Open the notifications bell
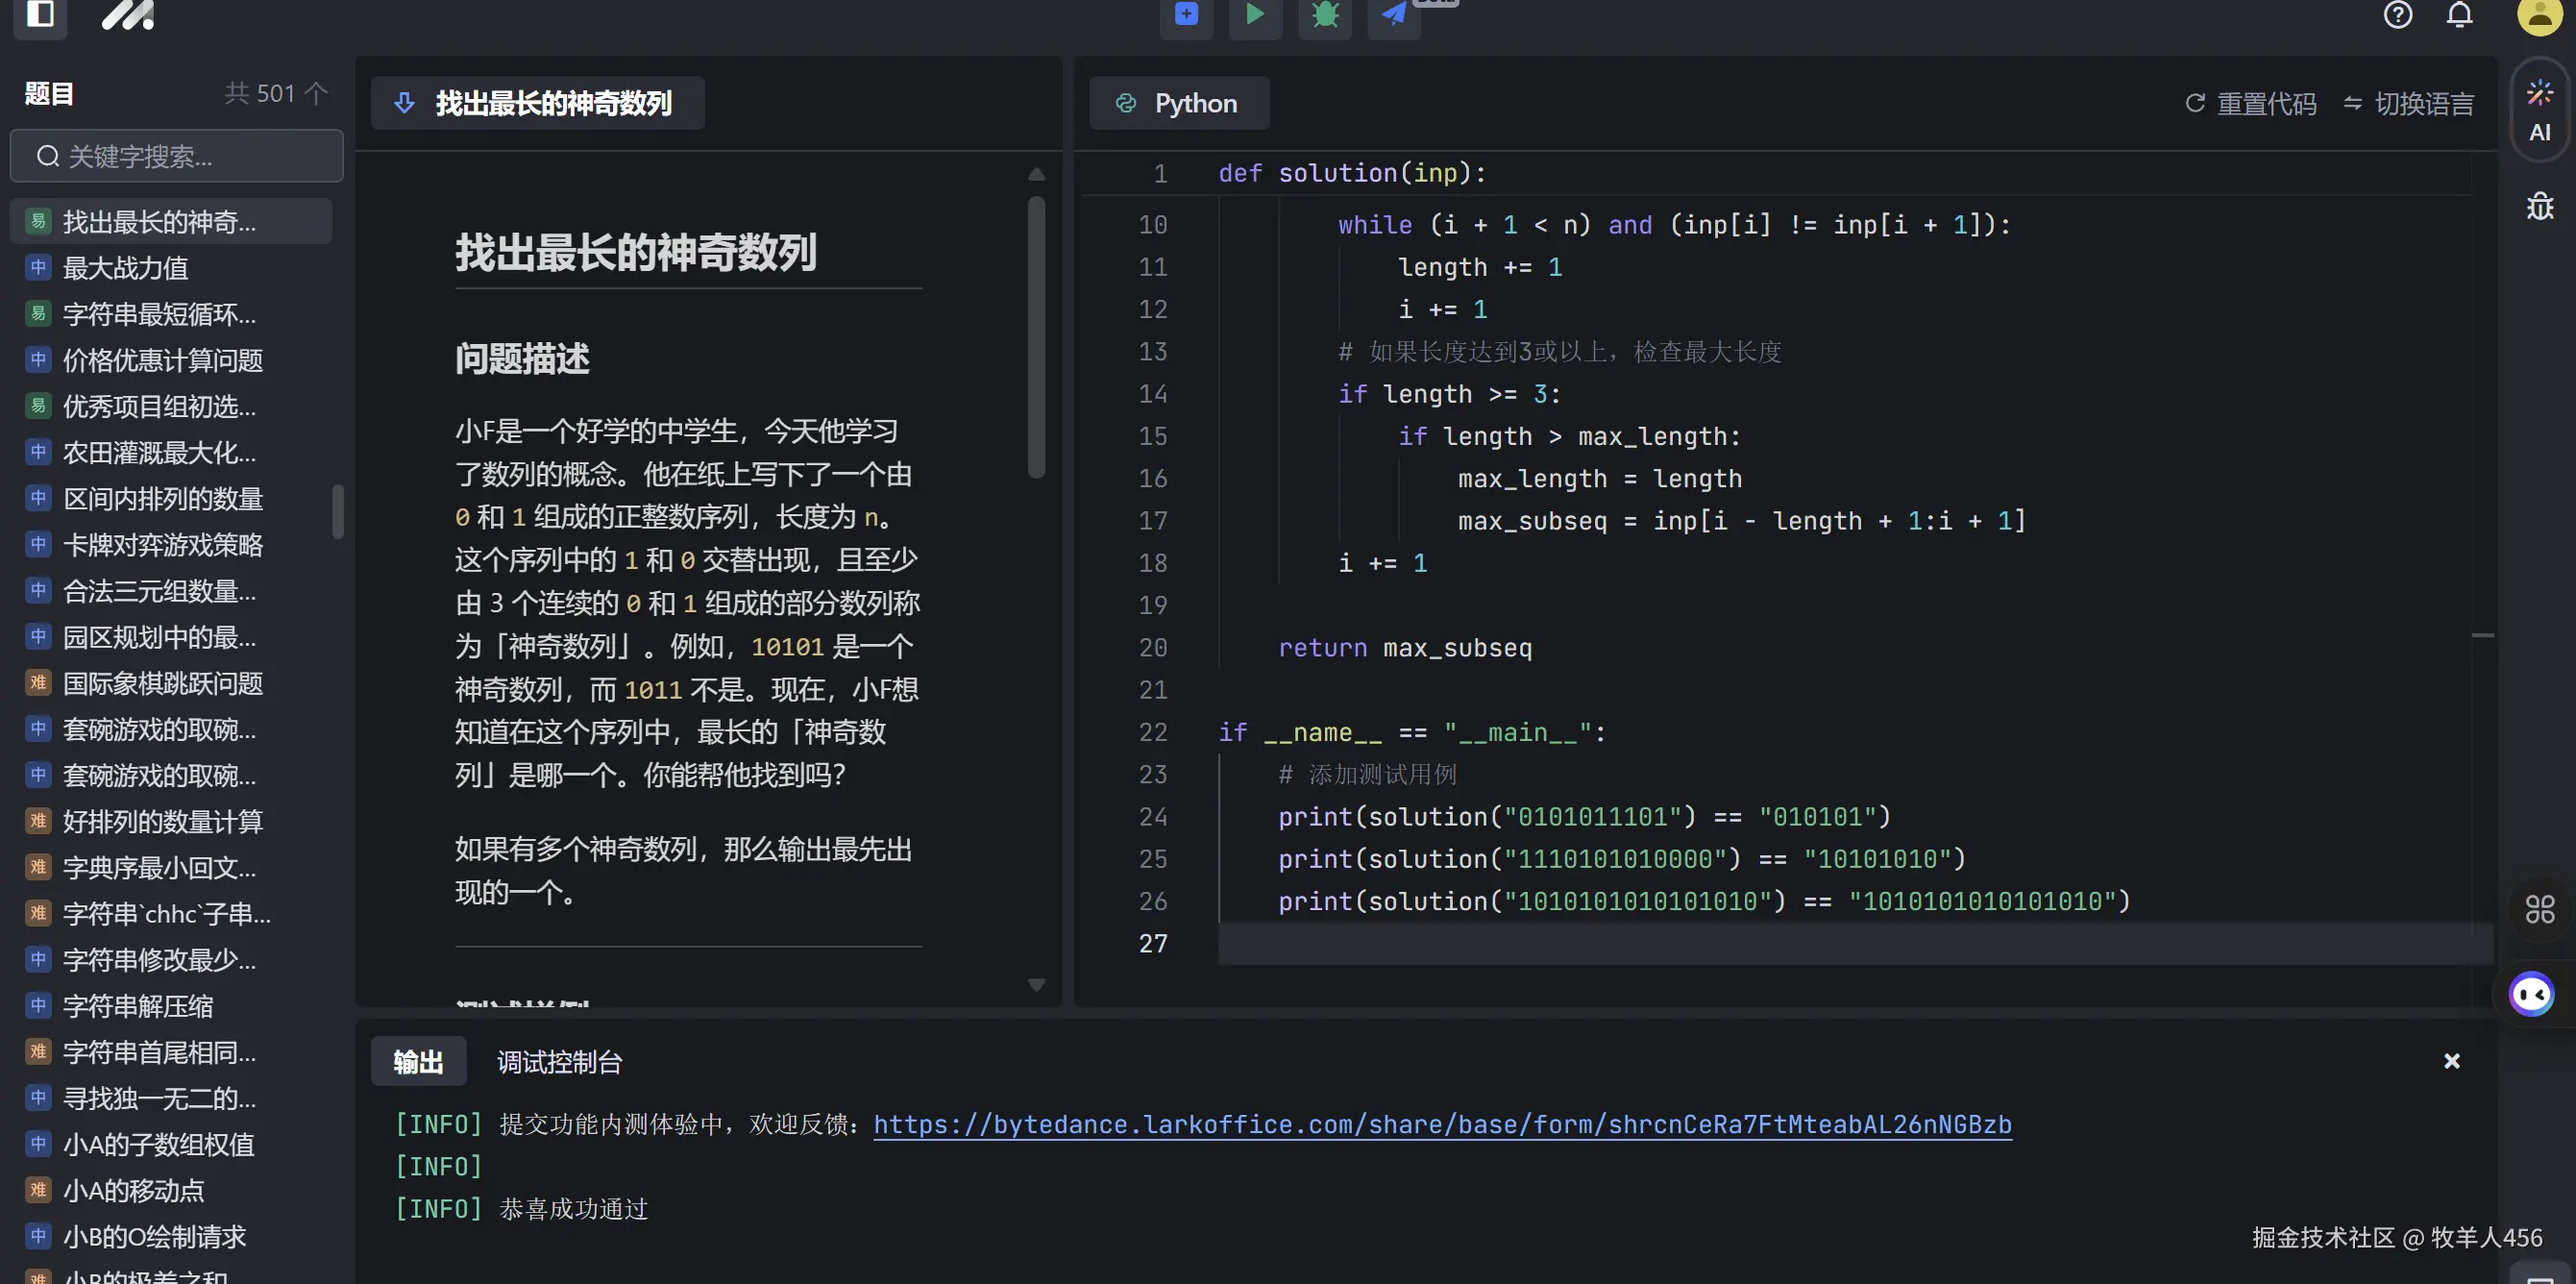2576x1284 pixels. tap(2459, 15)
